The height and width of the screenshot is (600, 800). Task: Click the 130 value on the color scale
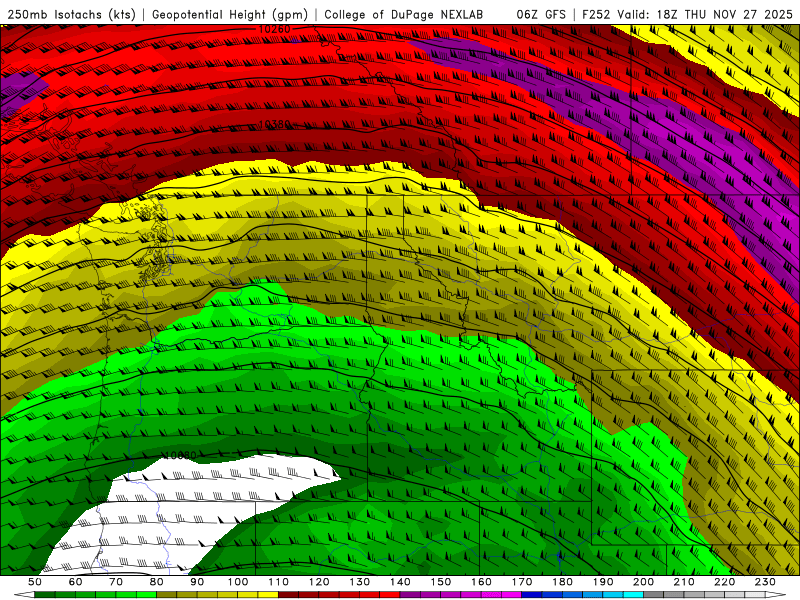tap(359, 582)
